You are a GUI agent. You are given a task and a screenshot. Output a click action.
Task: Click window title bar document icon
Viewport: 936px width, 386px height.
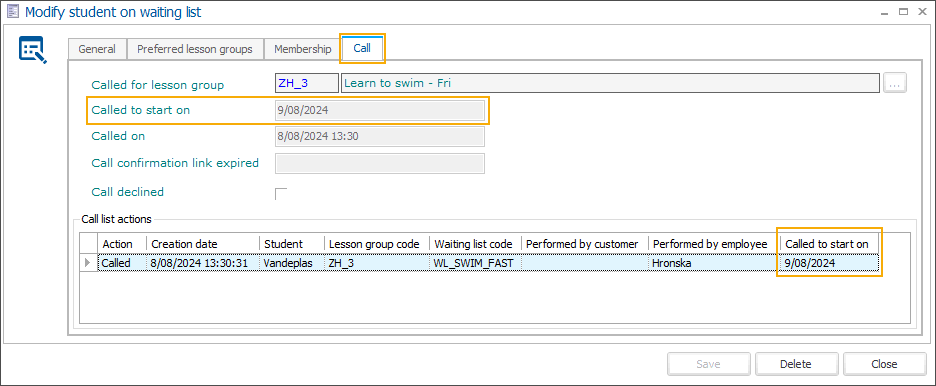pyautogui.click(x=12, y=11)
